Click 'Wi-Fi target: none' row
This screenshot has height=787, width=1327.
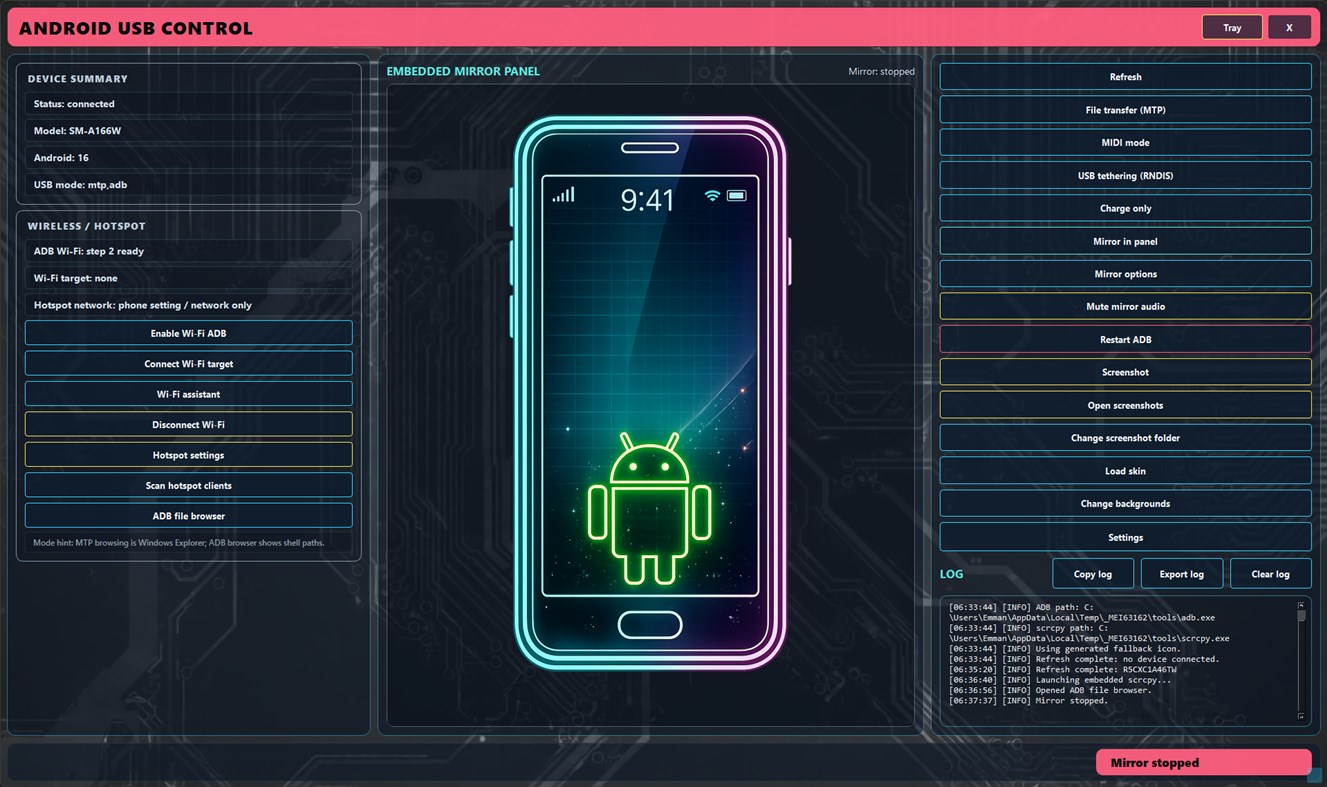(189, 278)
